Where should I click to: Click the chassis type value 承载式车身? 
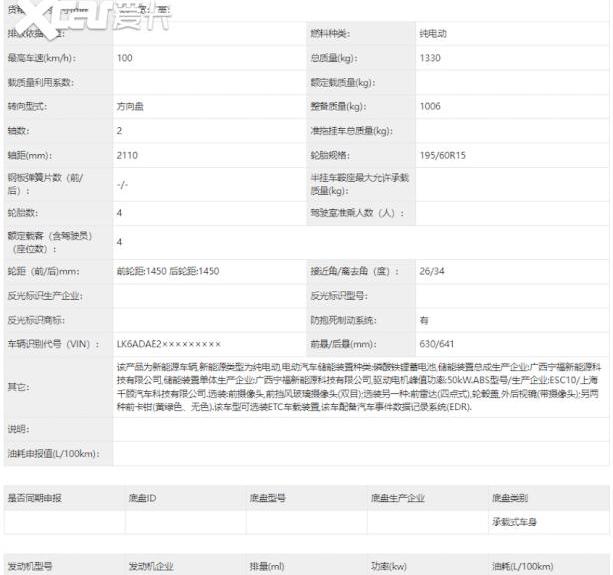514,522
